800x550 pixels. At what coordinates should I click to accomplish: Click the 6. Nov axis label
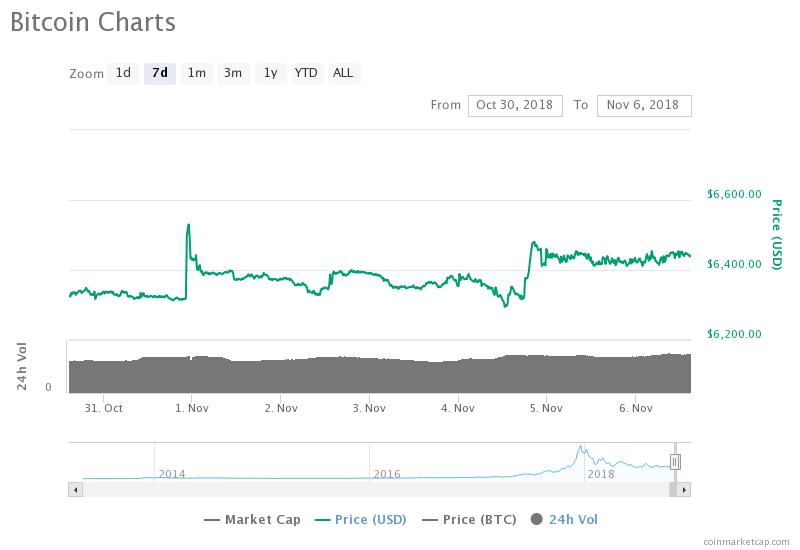click(636, 408)
